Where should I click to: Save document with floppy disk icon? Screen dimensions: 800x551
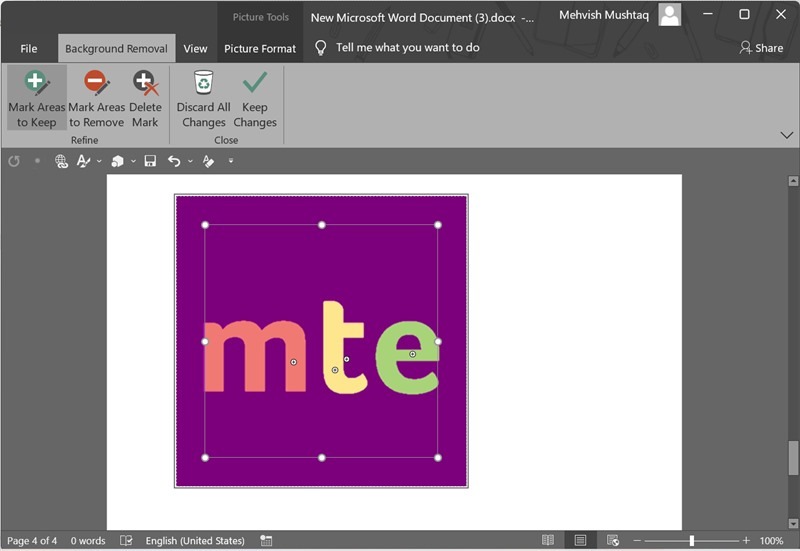(x=150, y=161)
